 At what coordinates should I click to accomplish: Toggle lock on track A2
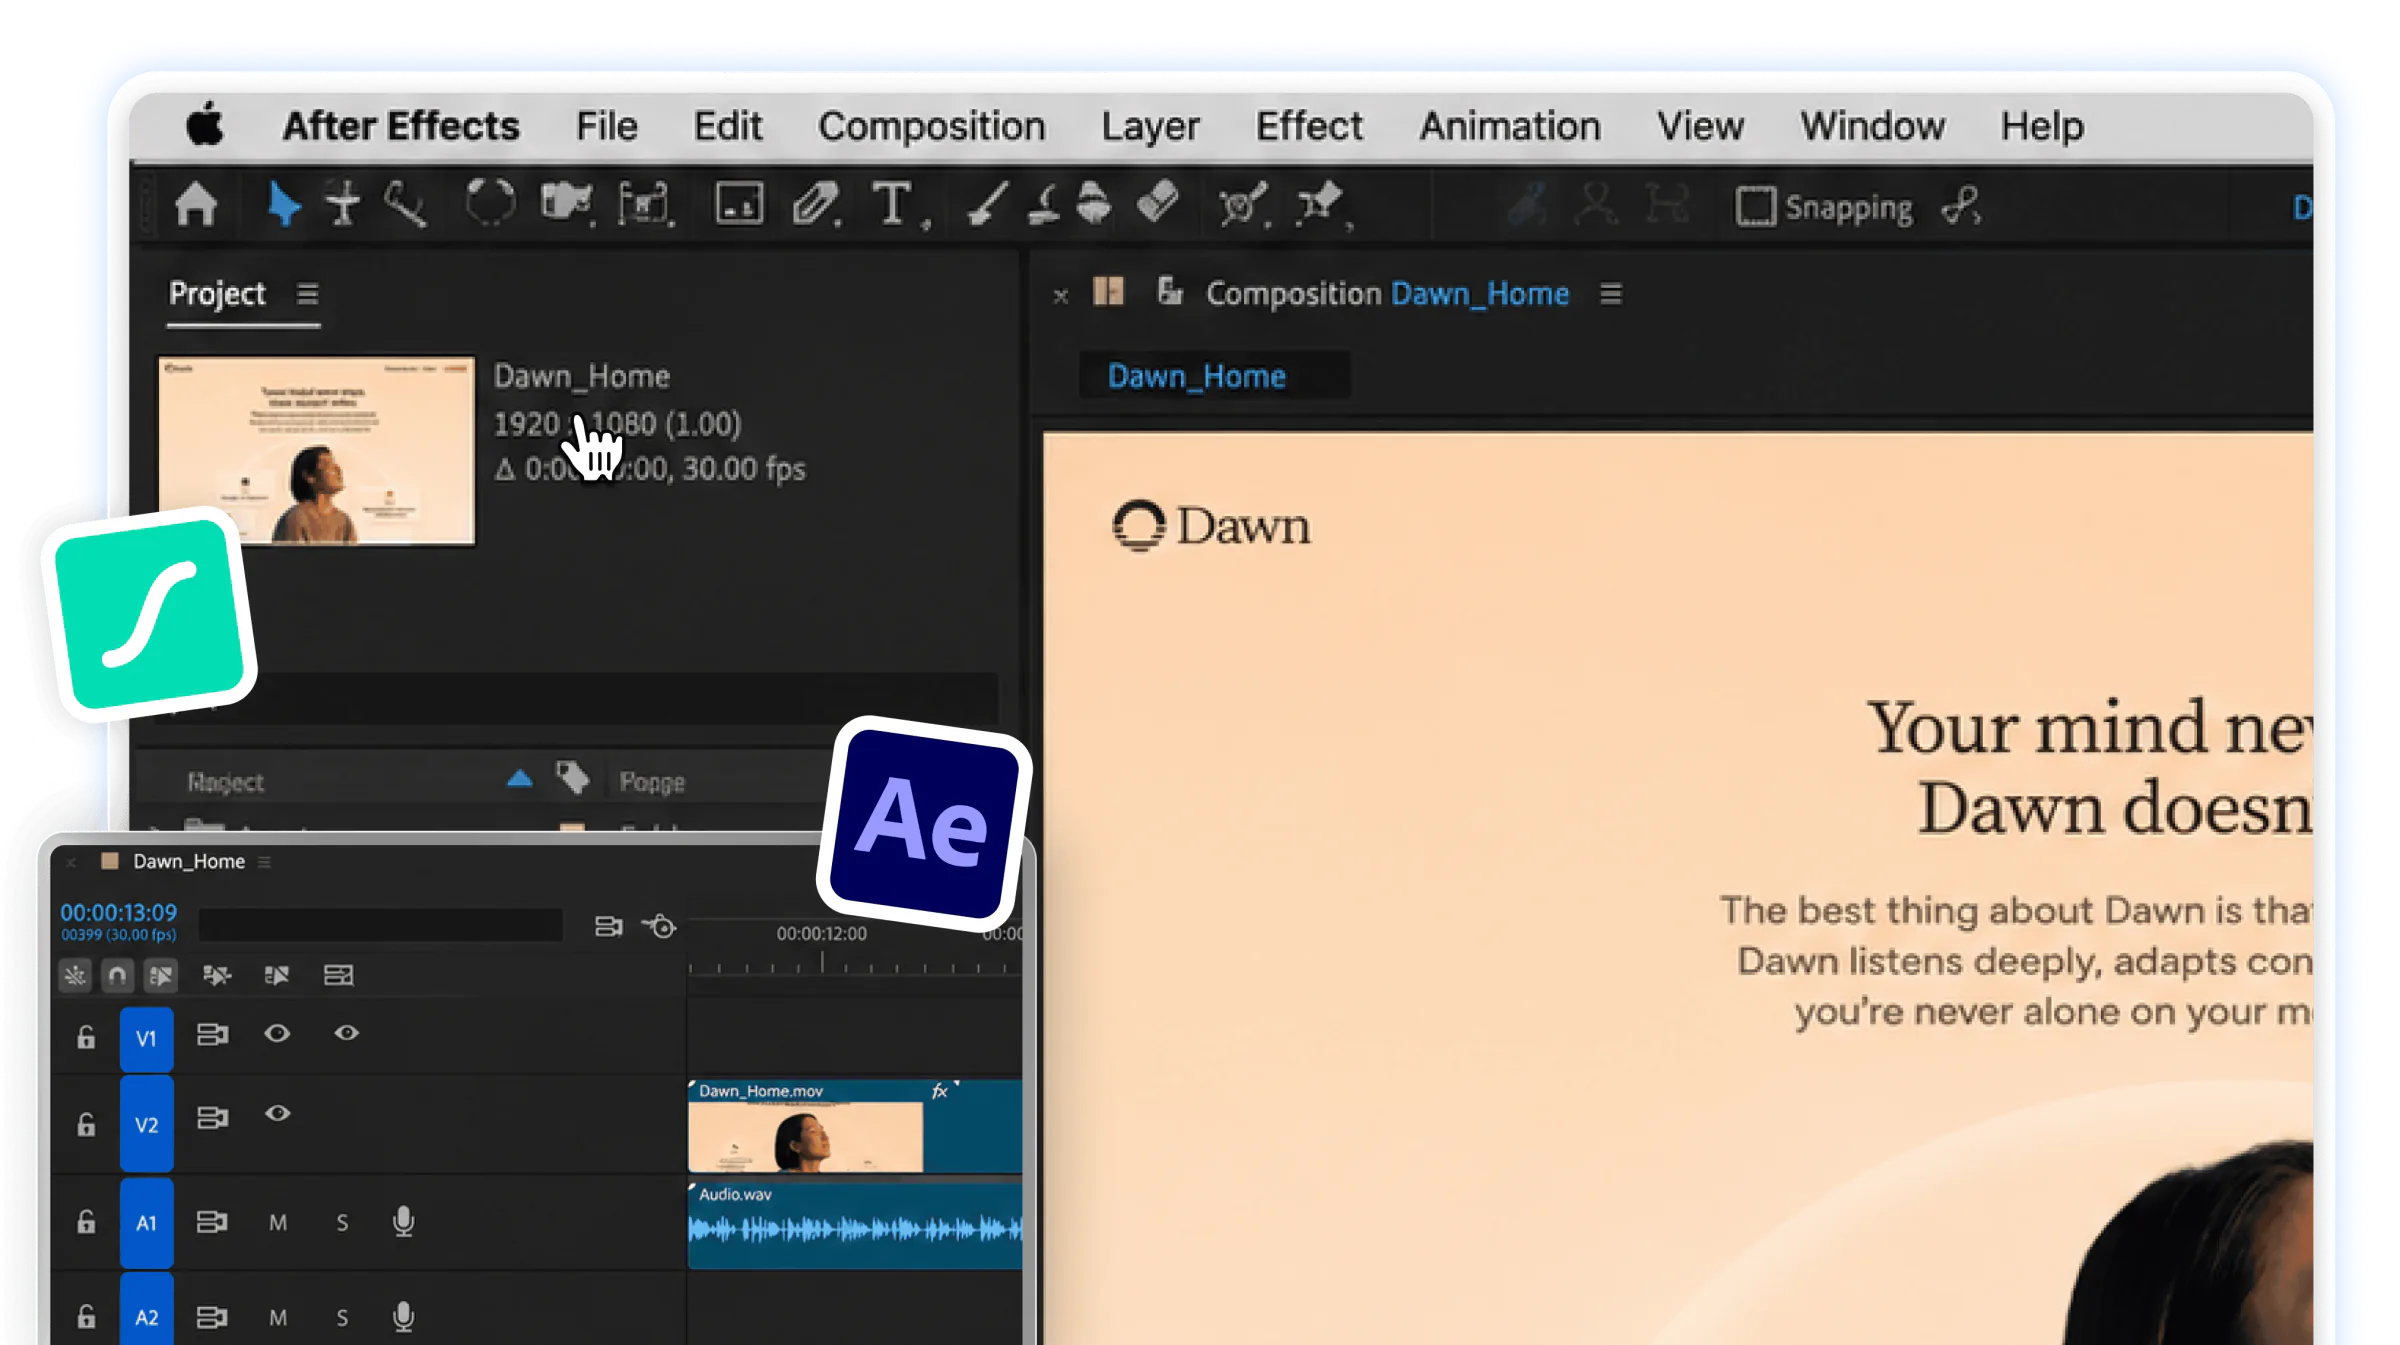pos(86,1317)
